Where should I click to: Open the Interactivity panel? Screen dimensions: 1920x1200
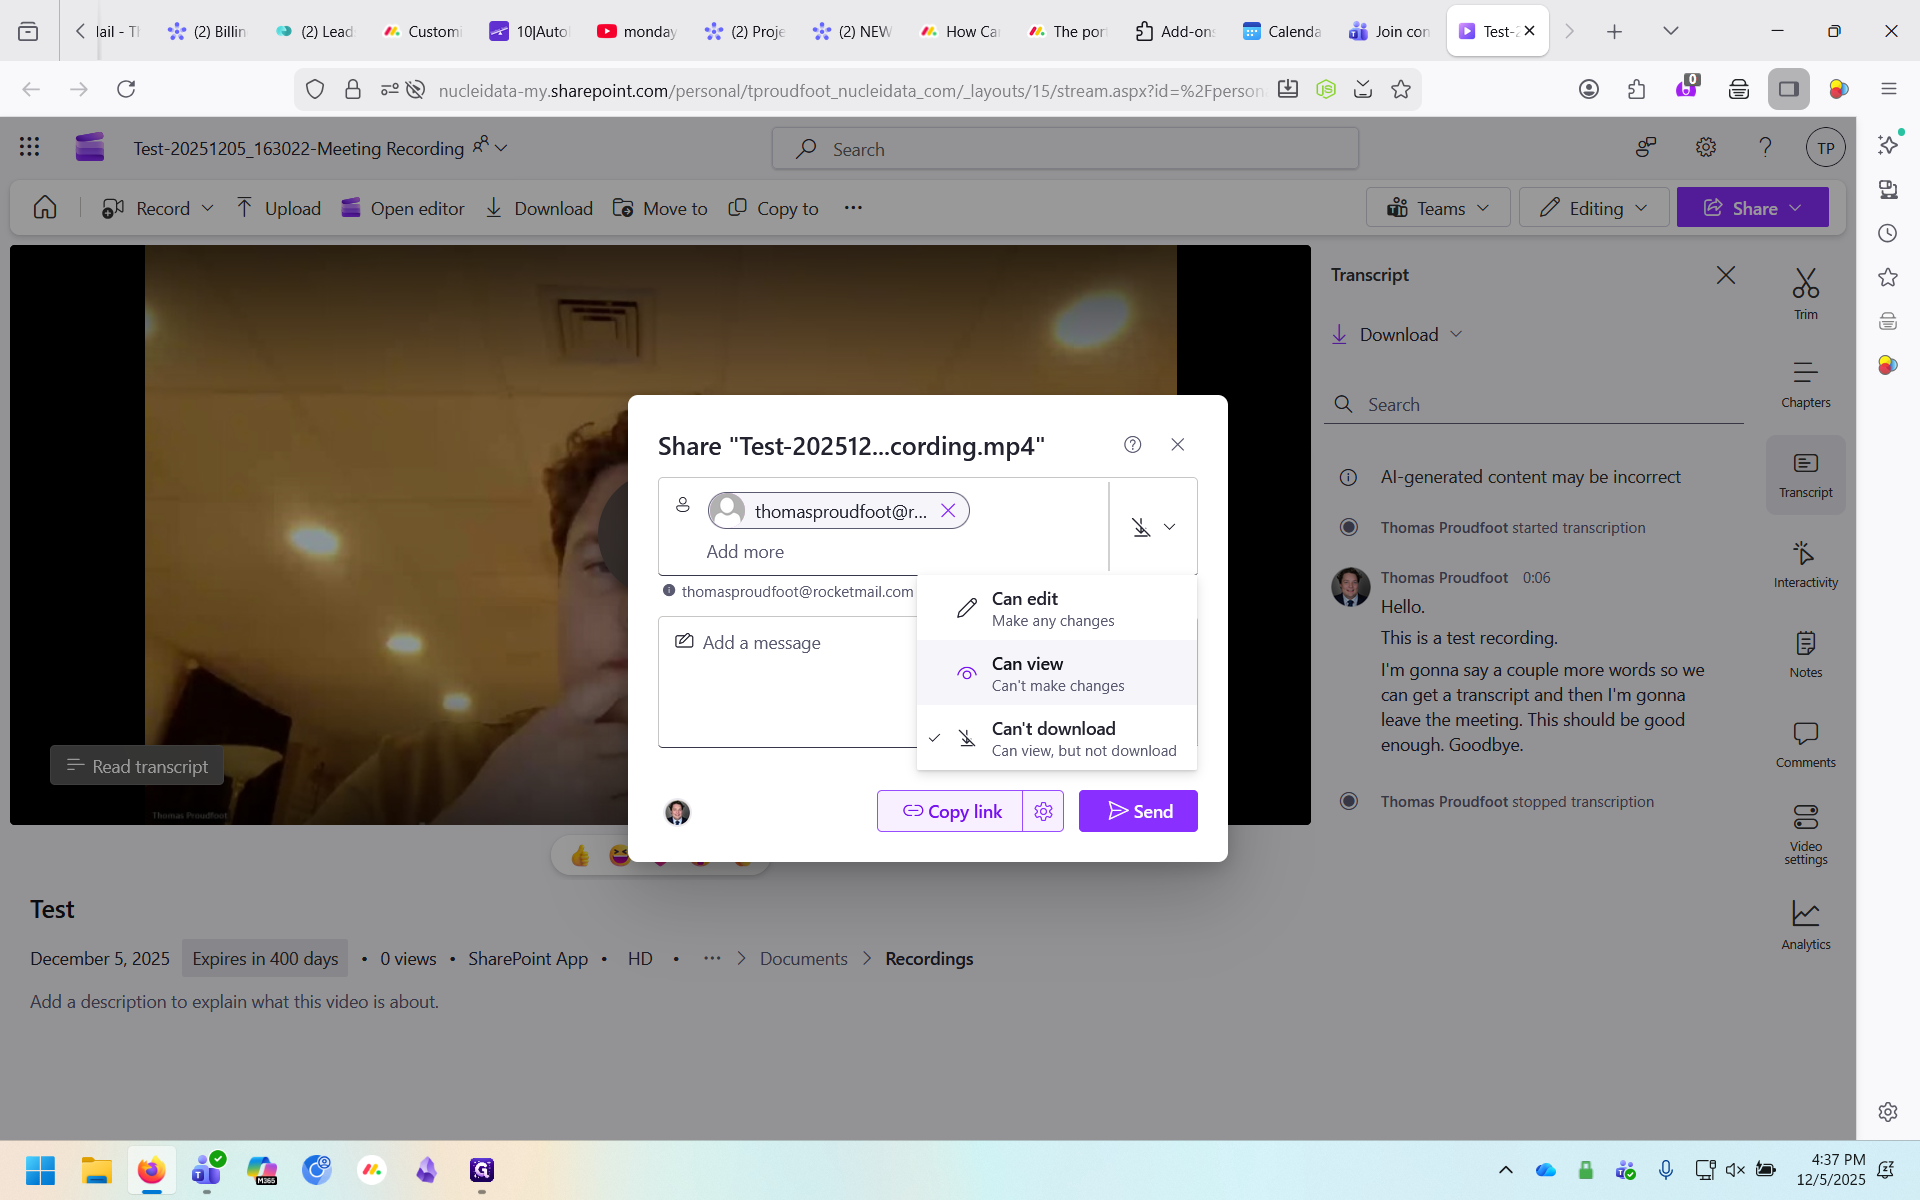pos(1805,564)
